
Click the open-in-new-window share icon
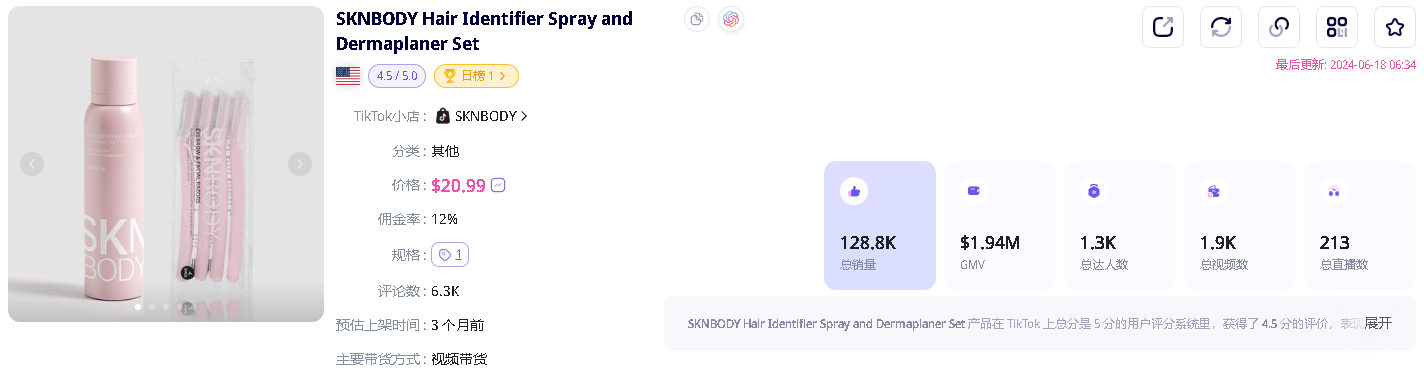click(x=1163, y=27)
